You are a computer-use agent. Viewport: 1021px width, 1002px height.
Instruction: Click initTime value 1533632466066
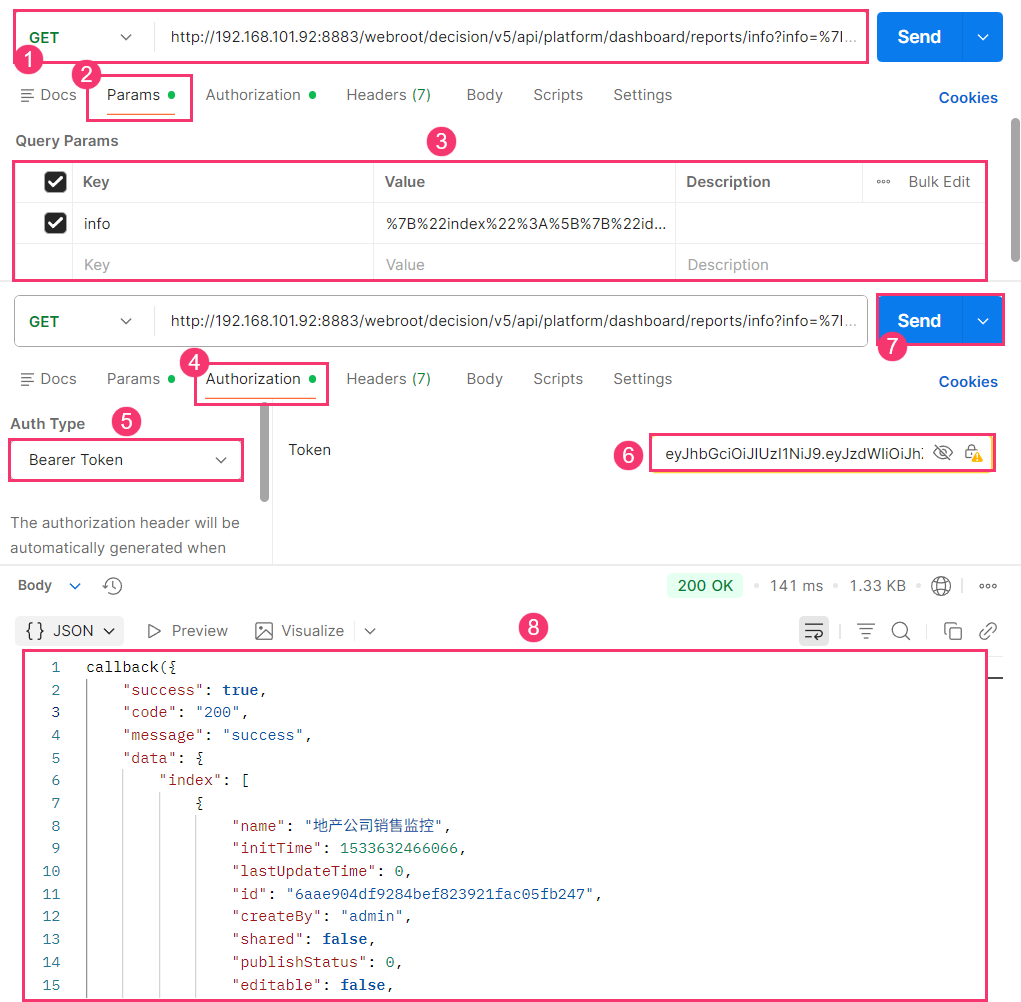399,848
